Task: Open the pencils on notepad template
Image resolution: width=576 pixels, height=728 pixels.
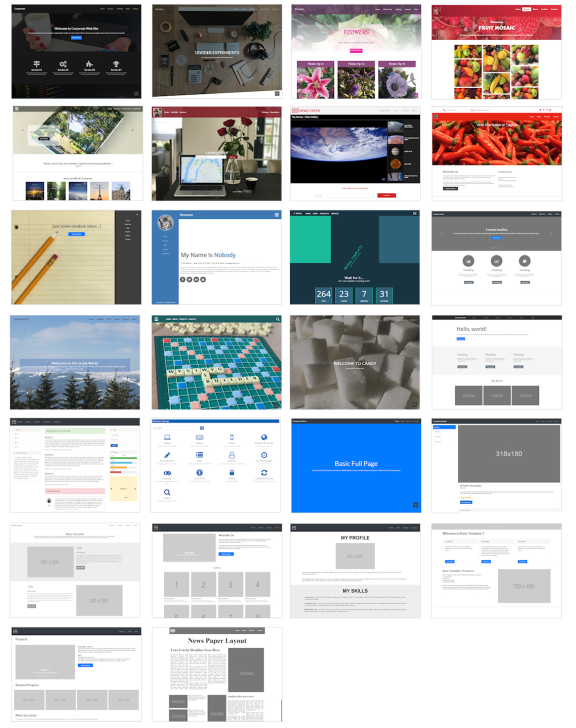Action: [76, 257]
